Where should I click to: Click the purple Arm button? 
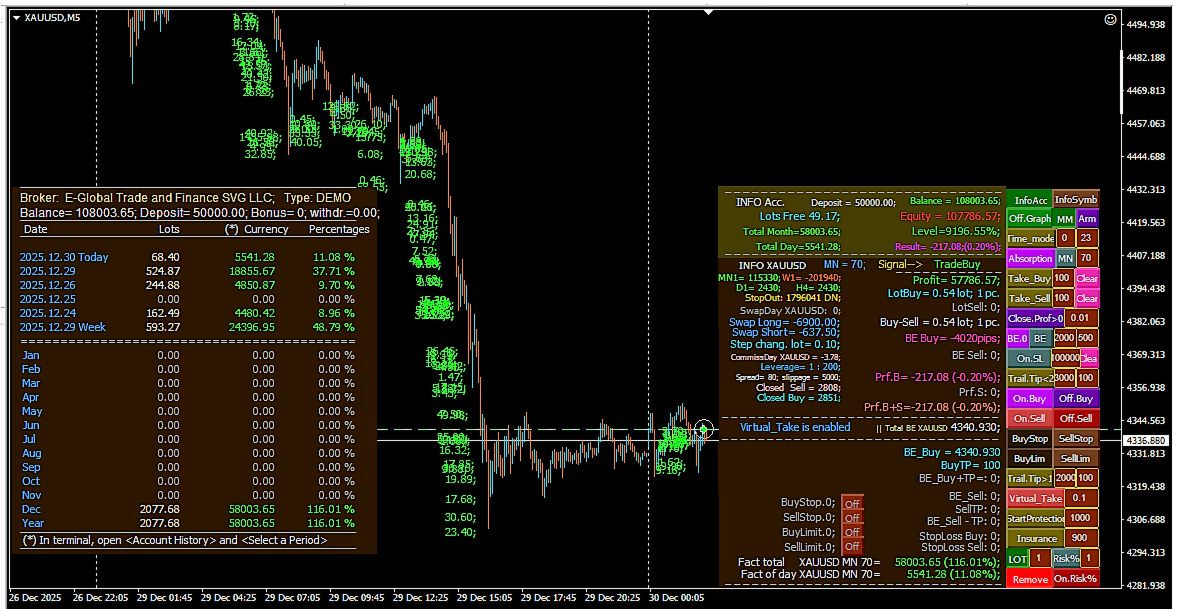tap(1087, 219)
